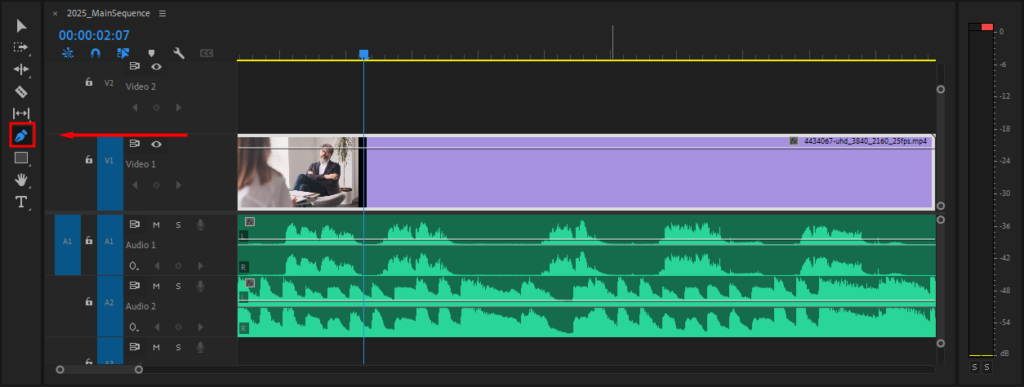Open Audio 2 show keyframes menu
This screenshot has height=387, width=1024.
point(135,326)
